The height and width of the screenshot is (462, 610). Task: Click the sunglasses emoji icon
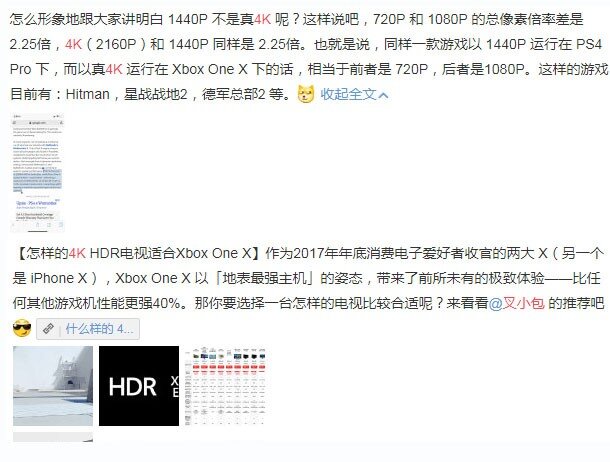[22, 329]
